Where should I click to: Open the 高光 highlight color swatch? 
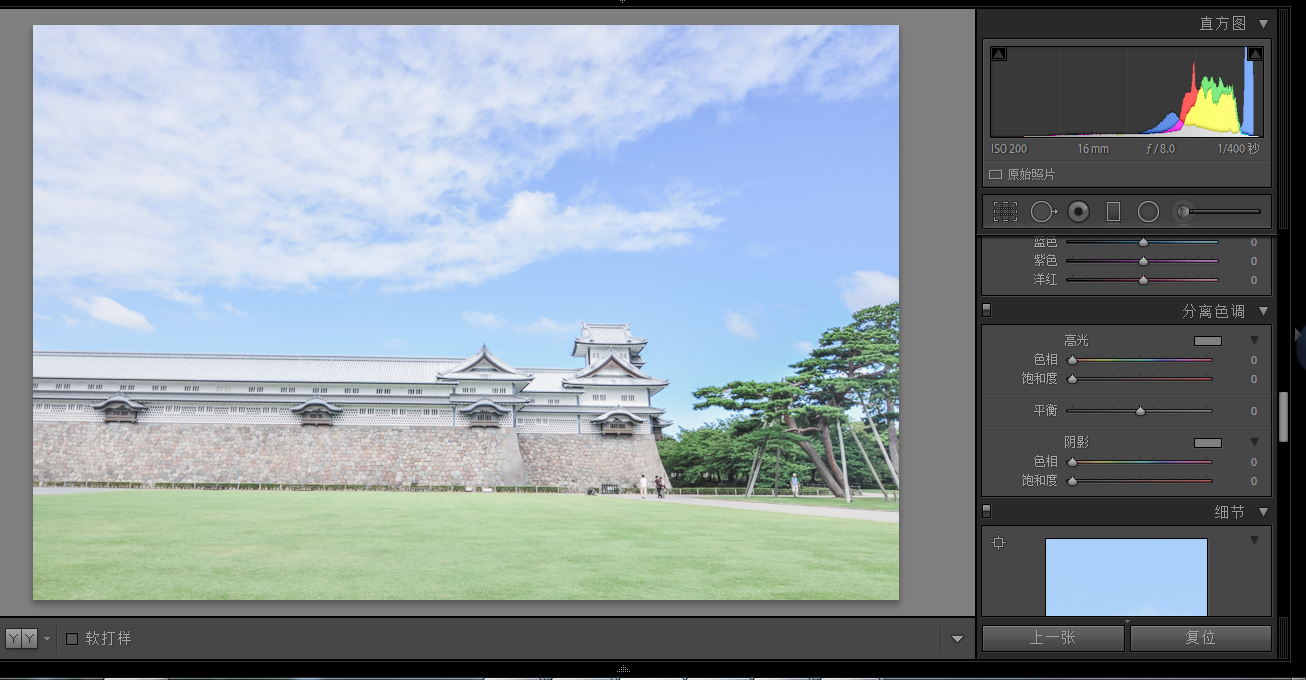tap(1208, 341)
